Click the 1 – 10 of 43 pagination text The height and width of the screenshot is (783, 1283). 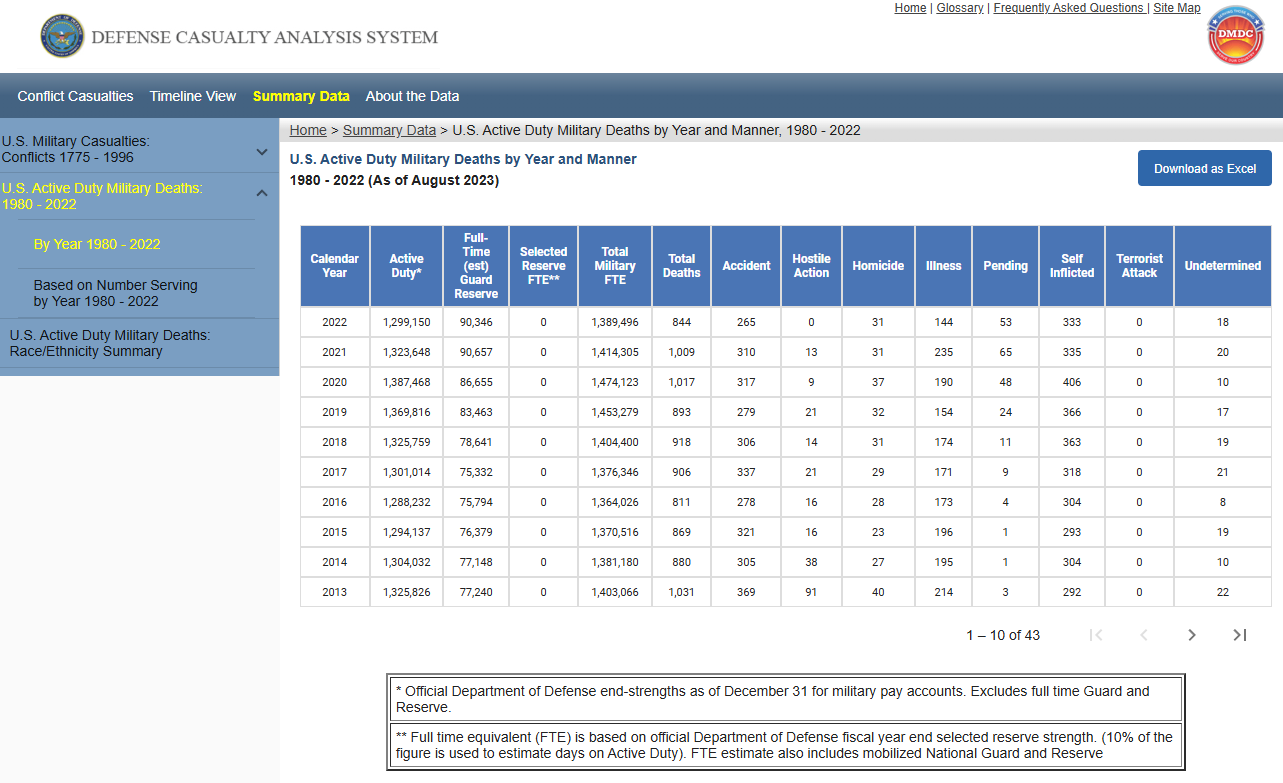pyautogui.click(x=1003, y=635)
